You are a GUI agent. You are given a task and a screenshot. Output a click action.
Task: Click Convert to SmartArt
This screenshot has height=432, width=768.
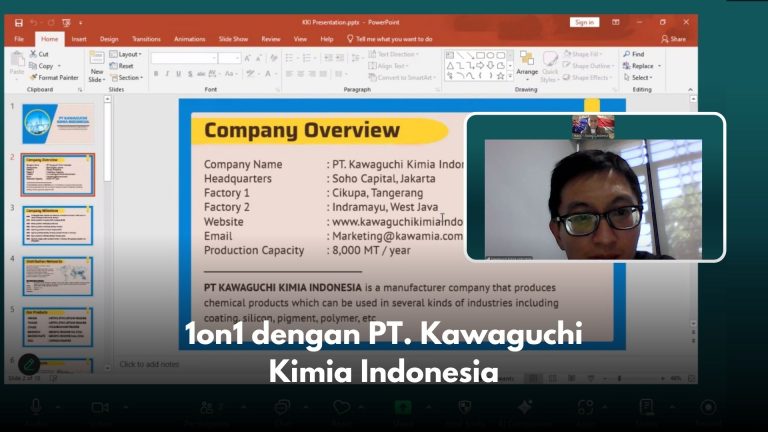pos(402,77)
